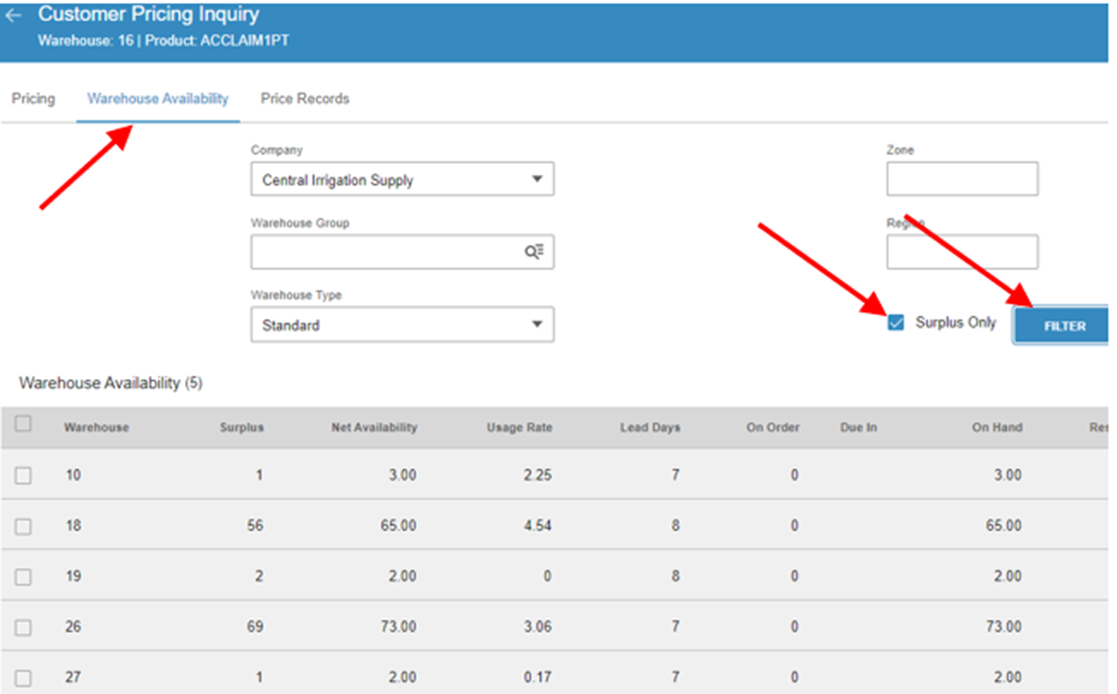Click into the Region text field
The width and height of the screenshot is (1117, 694).
coord(962,252)
